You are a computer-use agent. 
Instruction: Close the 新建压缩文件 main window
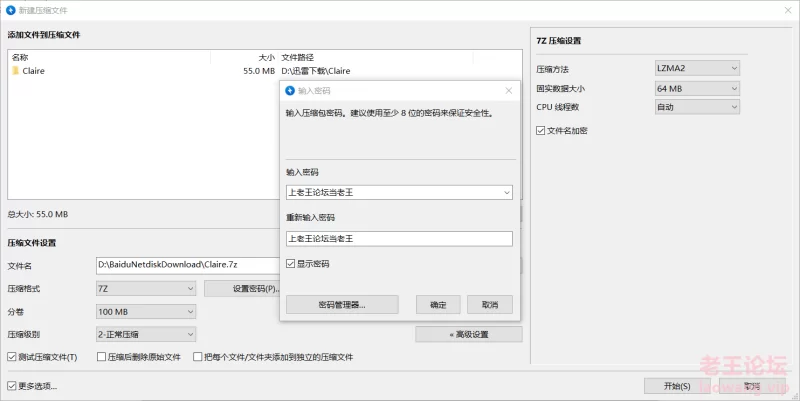(788, 10)
